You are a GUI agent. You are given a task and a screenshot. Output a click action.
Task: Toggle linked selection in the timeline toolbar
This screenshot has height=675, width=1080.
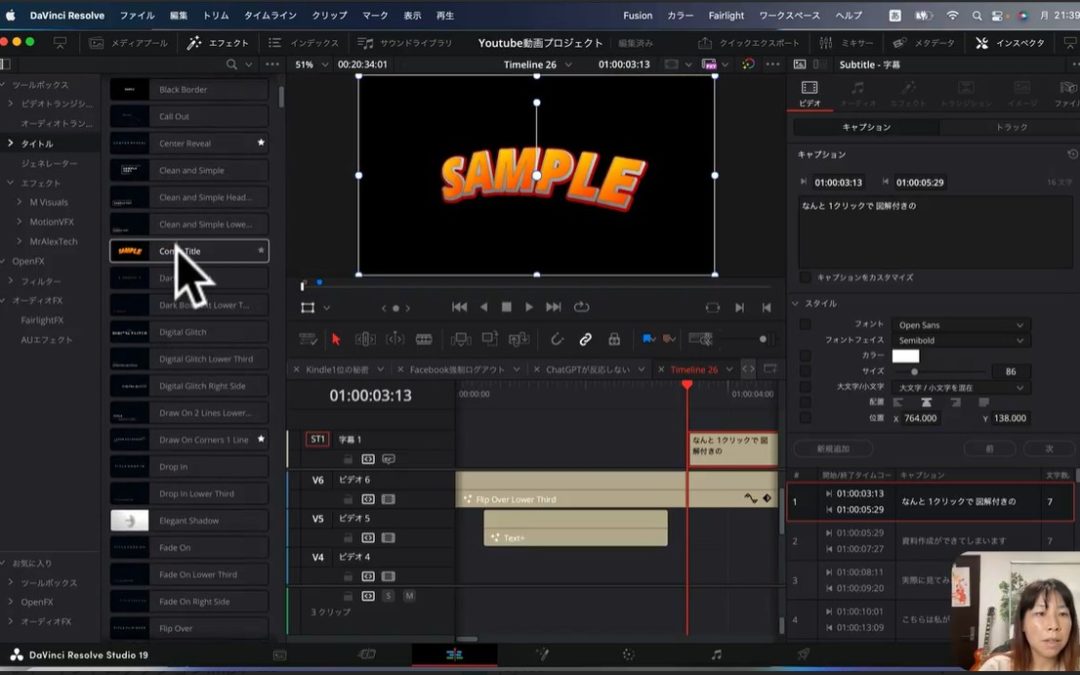click(585, 338)
